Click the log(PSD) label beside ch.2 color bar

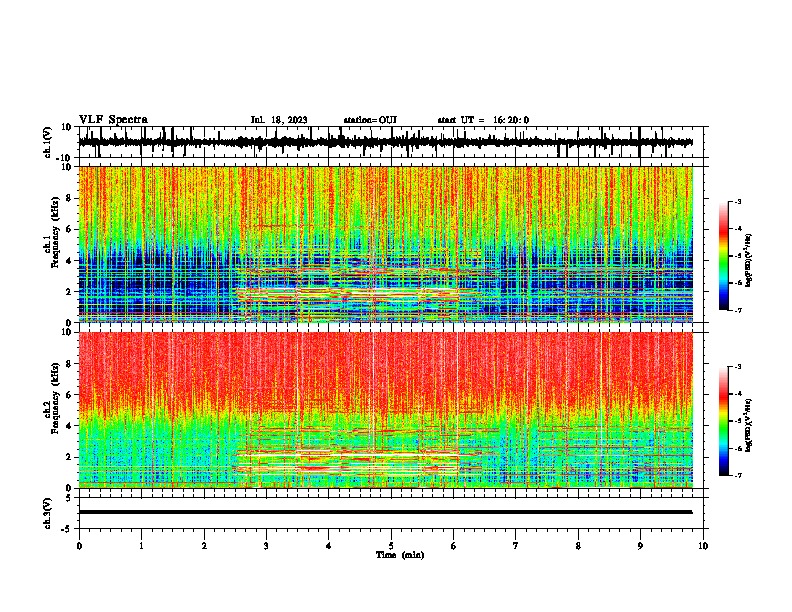pyautogui.click(x=748, y=425)
